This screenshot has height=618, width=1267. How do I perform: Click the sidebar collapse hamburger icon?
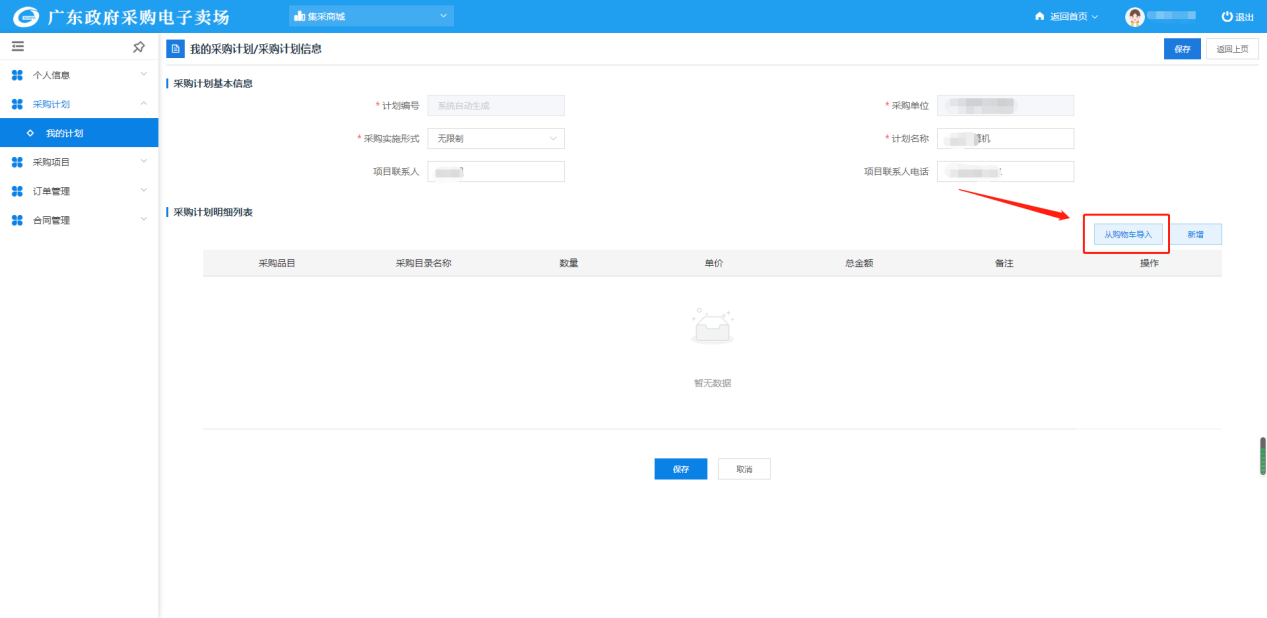(17, 47)
